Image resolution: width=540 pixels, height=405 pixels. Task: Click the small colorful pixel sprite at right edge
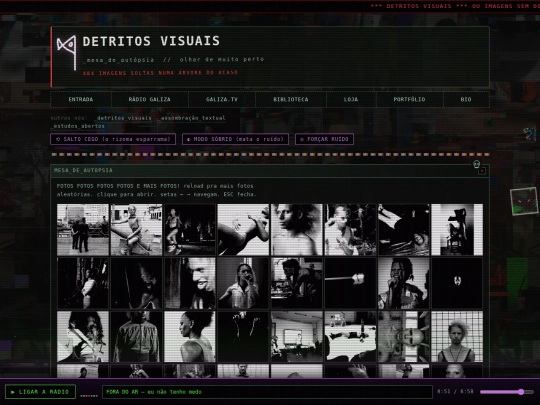531,134
